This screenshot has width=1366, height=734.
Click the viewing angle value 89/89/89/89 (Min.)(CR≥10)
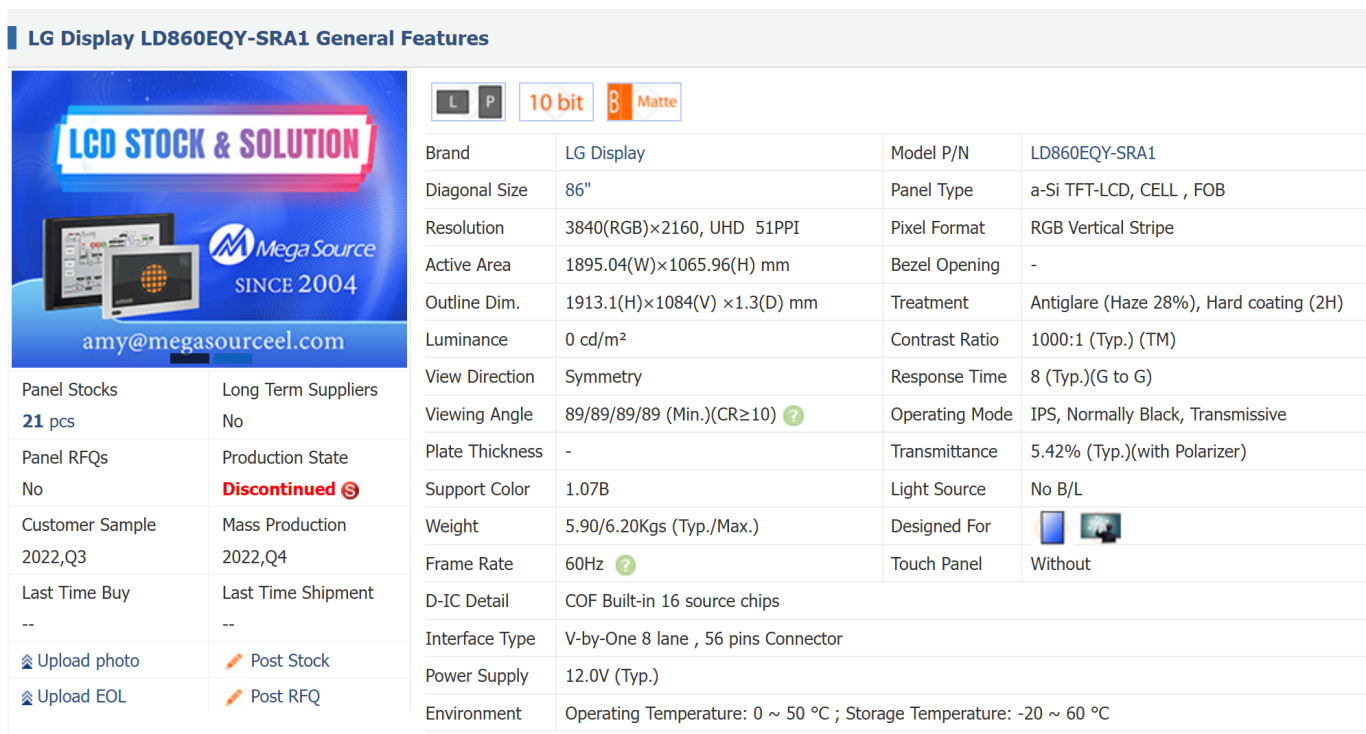click(670, 415)
